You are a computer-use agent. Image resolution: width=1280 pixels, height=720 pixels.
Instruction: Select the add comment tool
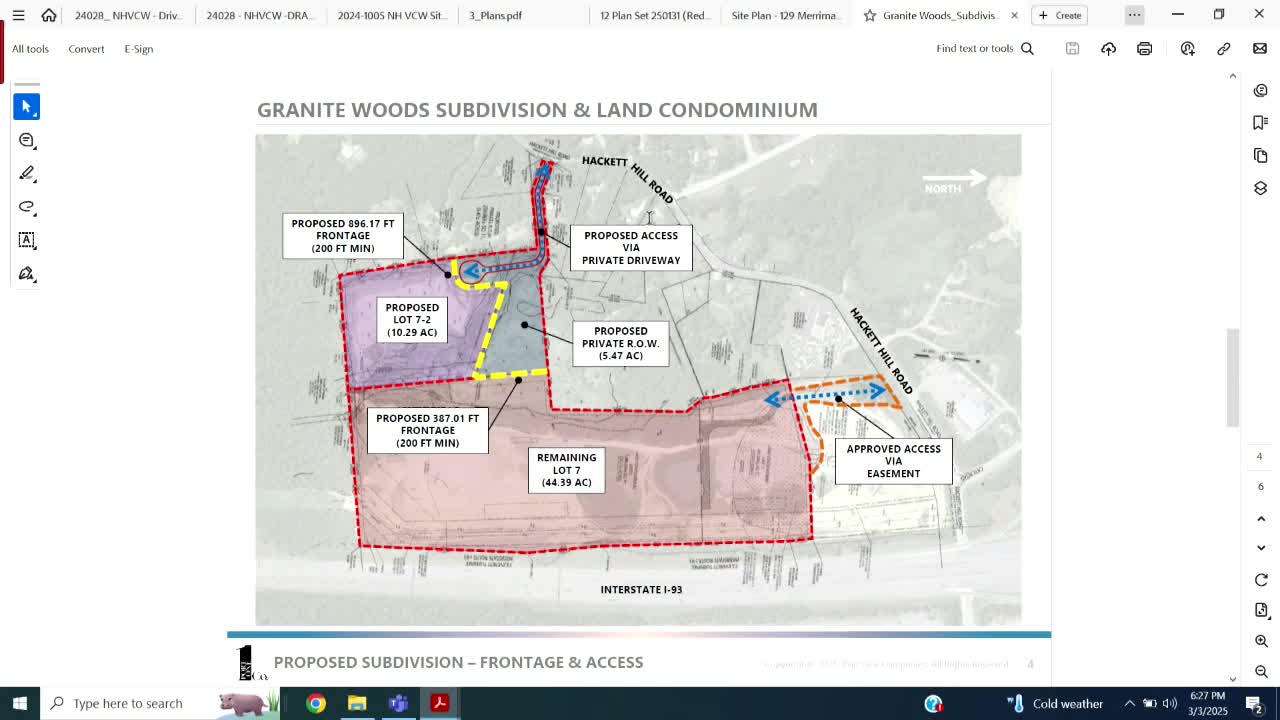[x=27, y=140]
